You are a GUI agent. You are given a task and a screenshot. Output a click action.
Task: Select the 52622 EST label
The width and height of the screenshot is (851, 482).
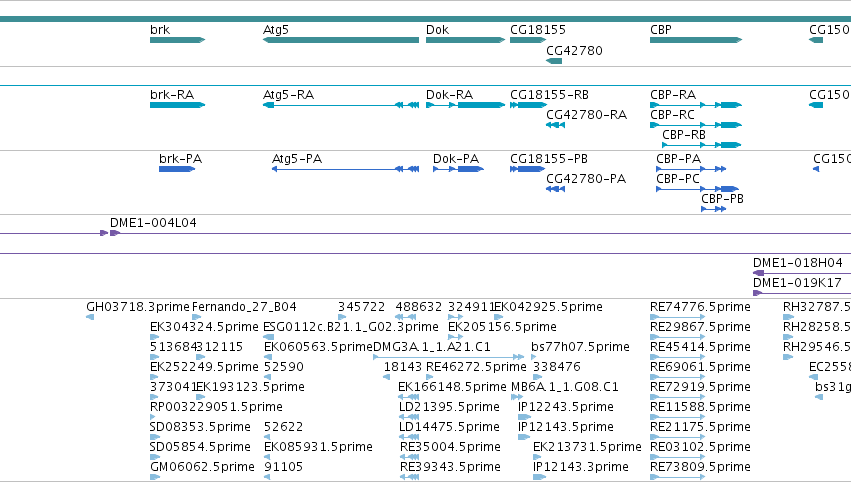coord(284,427)
